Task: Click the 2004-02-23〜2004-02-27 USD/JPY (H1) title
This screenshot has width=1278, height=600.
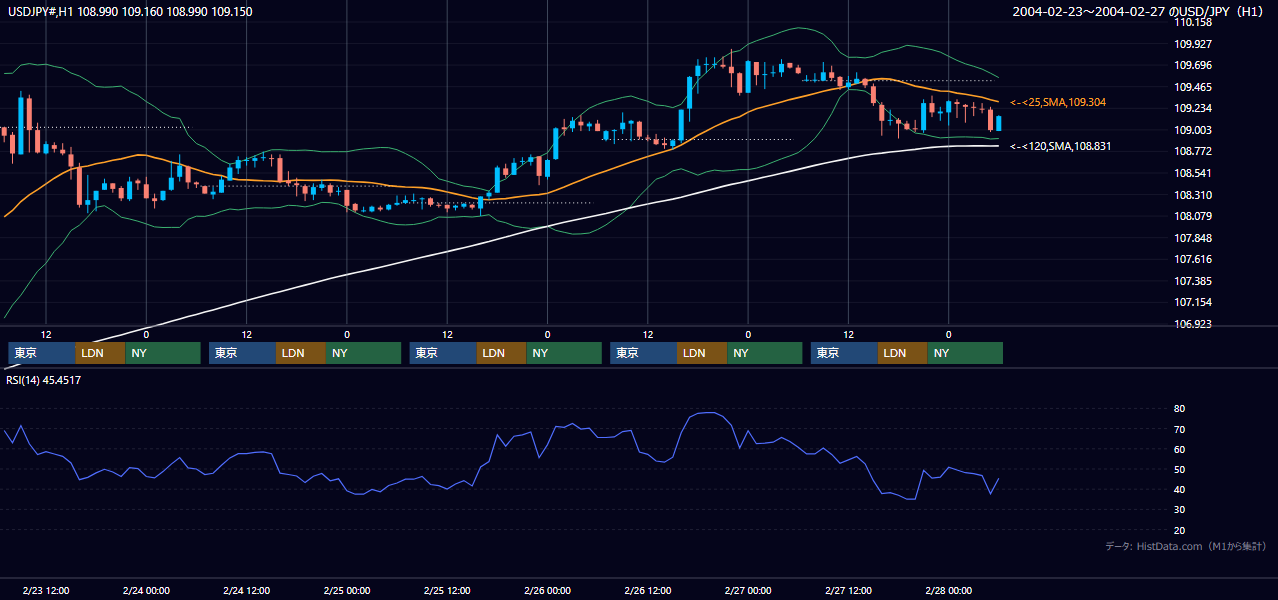Action: [1140, 11]
